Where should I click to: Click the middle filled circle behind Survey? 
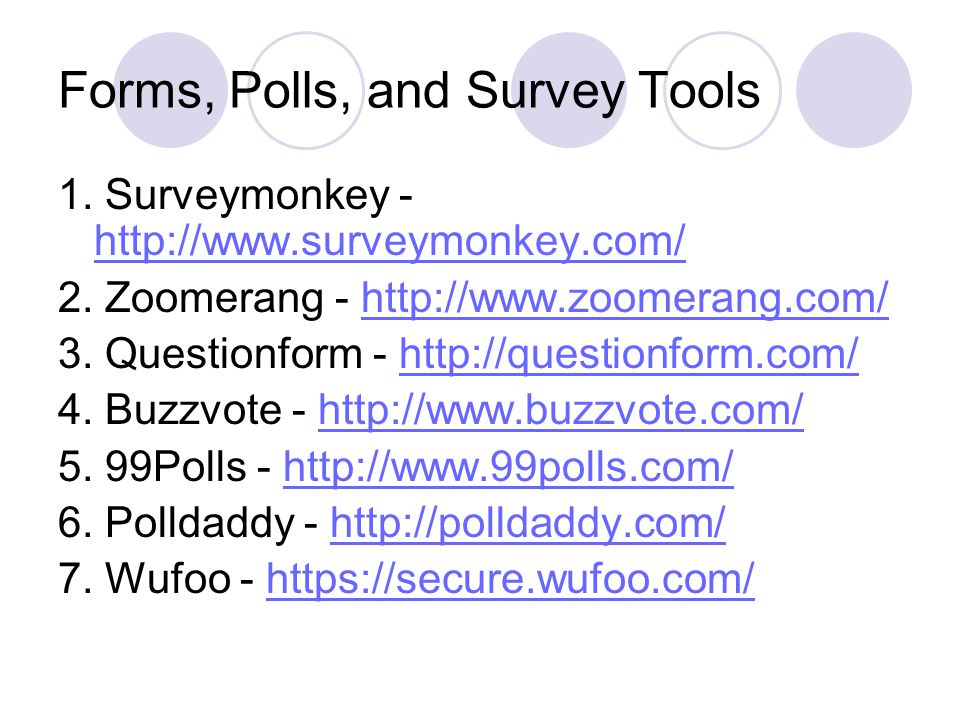tap(569, 90)
